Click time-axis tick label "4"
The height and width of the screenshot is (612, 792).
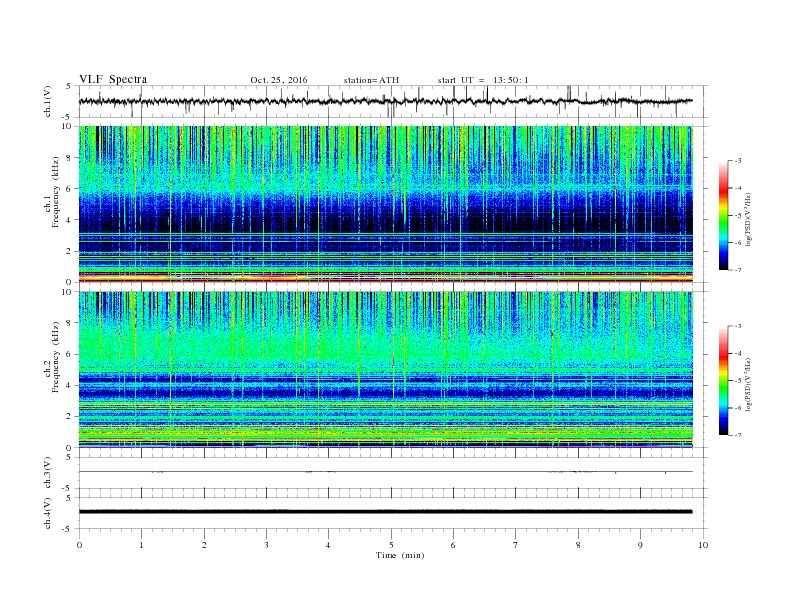tap(328, 545)
